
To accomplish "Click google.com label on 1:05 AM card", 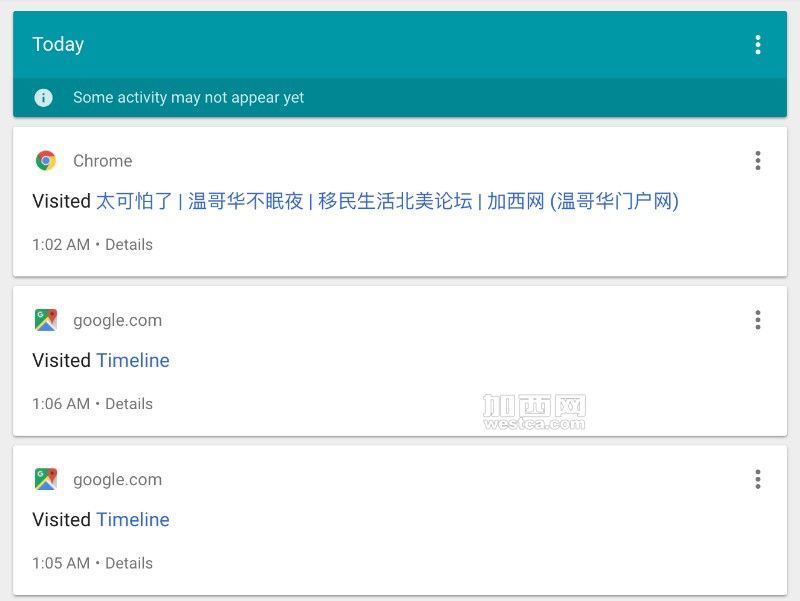I will click(117, 480).
